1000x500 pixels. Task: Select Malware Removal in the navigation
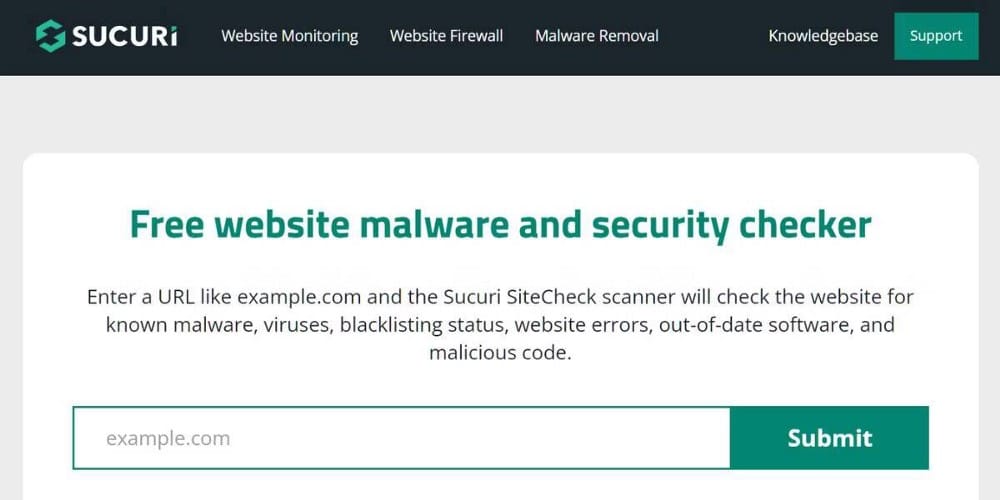point(597,36)
